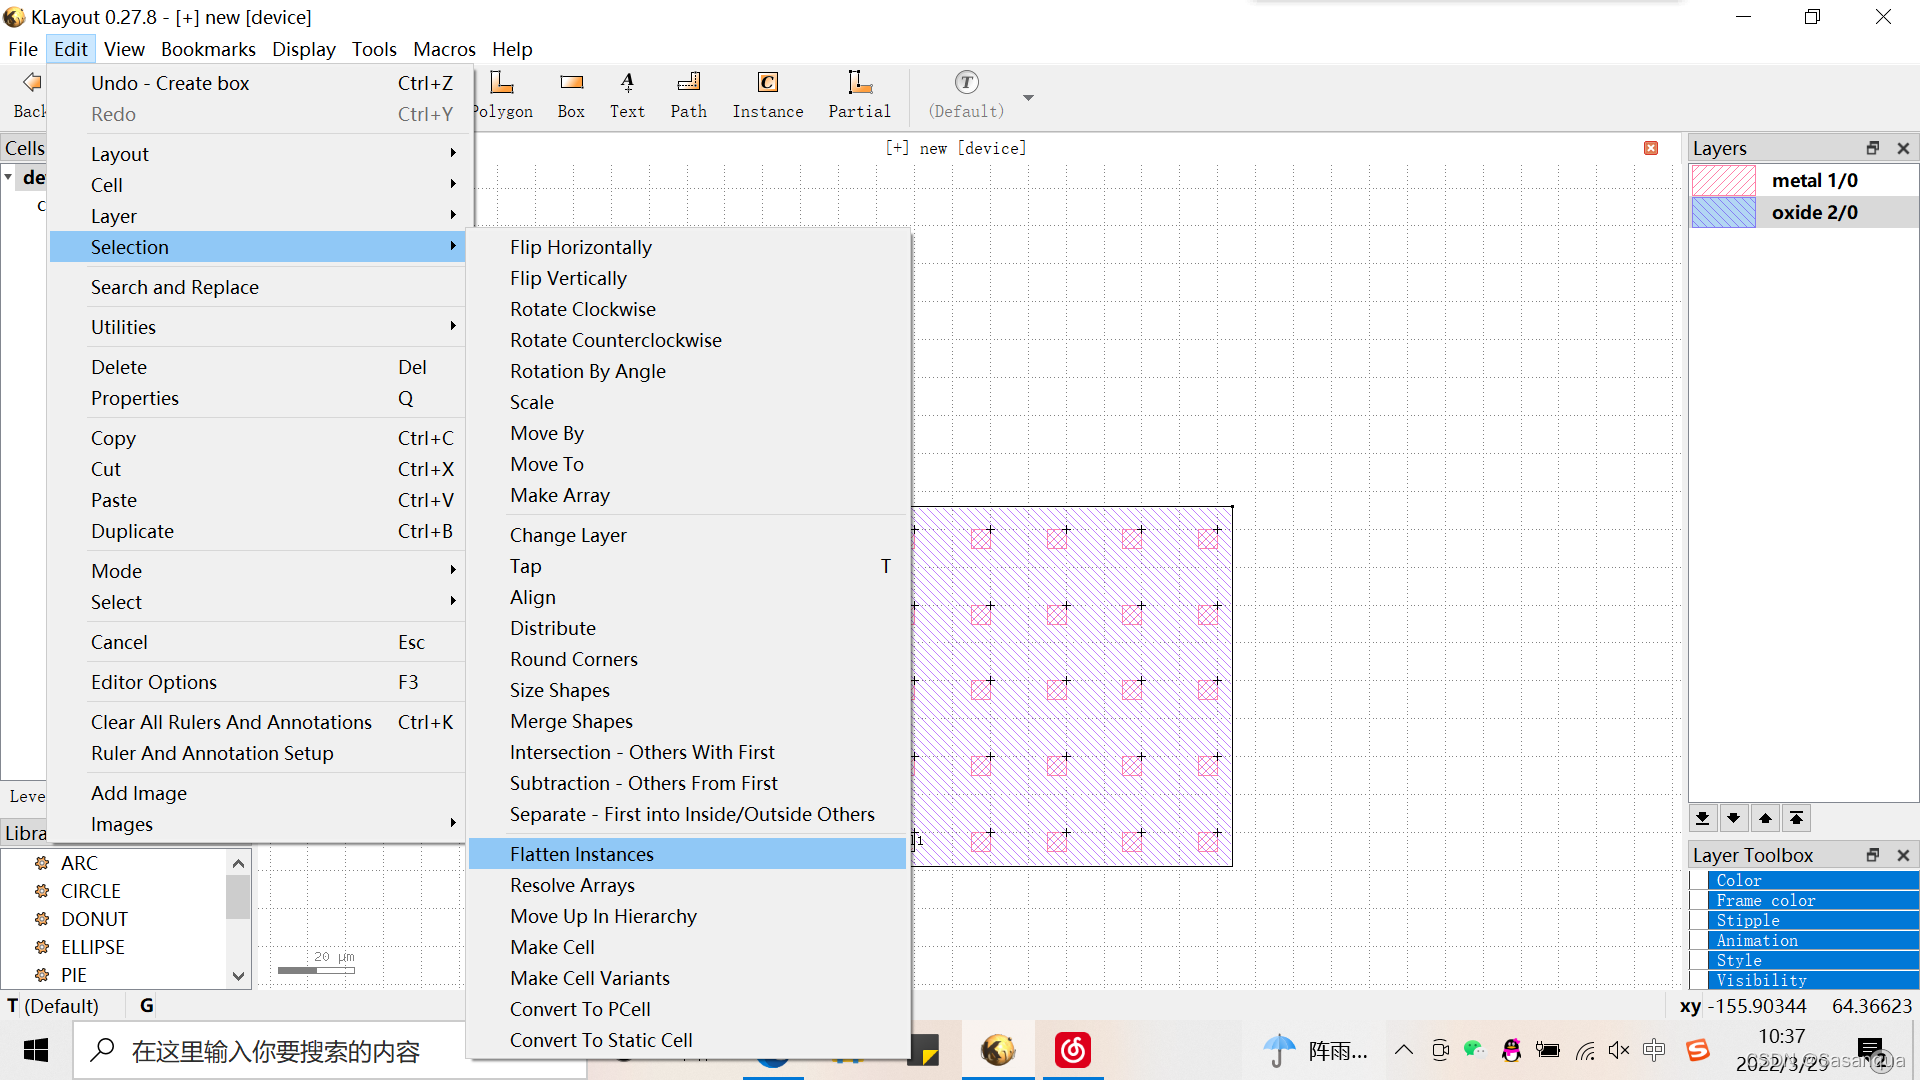The width and height of the screenshot is (1920, 1080).
Task: Open the Windows Start button
Action: pyautogui.click(x=36, y=1050)
